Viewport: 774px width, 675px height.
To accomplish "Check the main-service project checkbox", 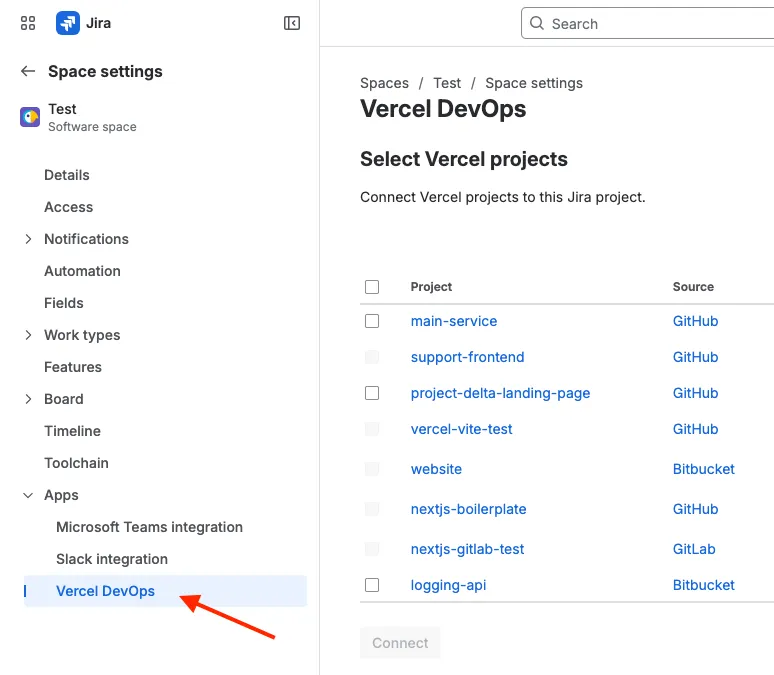I will [x=372, y=321].
